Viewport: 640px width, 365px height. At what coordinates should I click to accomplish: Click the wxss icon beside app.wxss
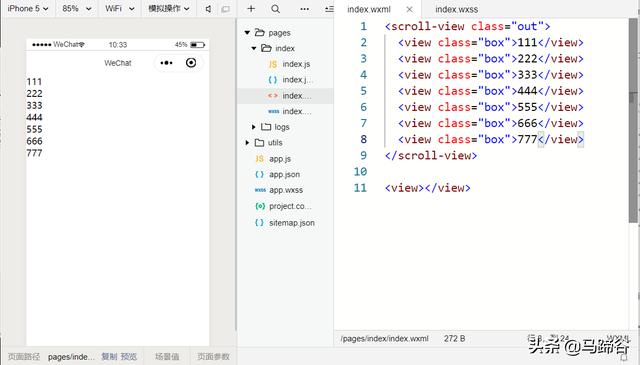point(260,190)
